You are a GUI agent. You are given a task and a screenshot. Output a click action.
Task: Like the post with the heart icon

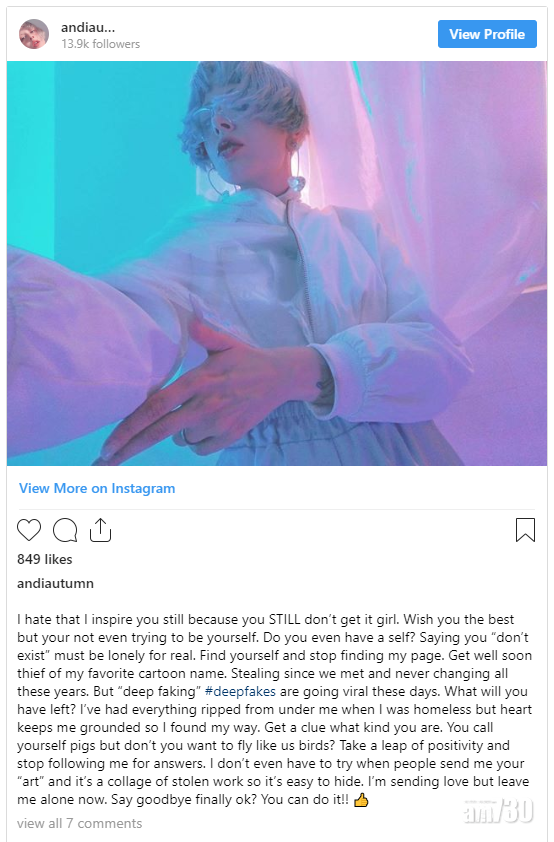(x=29, y=530)
